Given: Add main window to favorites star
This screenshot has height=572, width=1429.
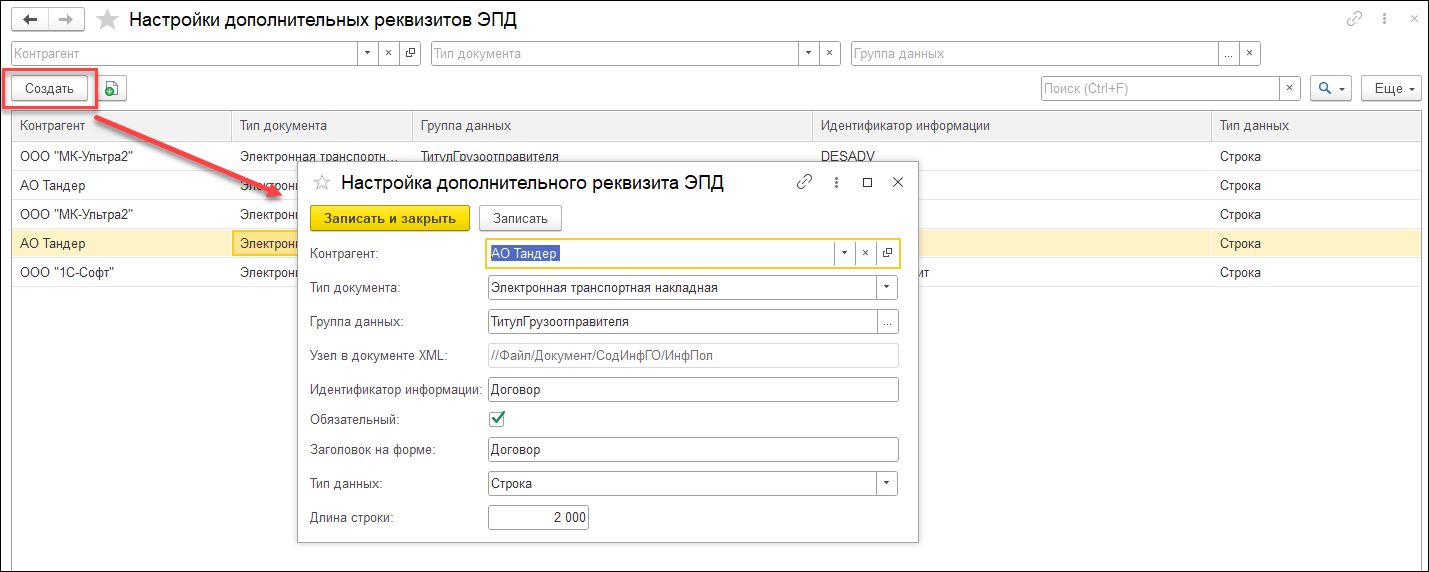Looking at the screenshot, I should click(x=108, y=20).
